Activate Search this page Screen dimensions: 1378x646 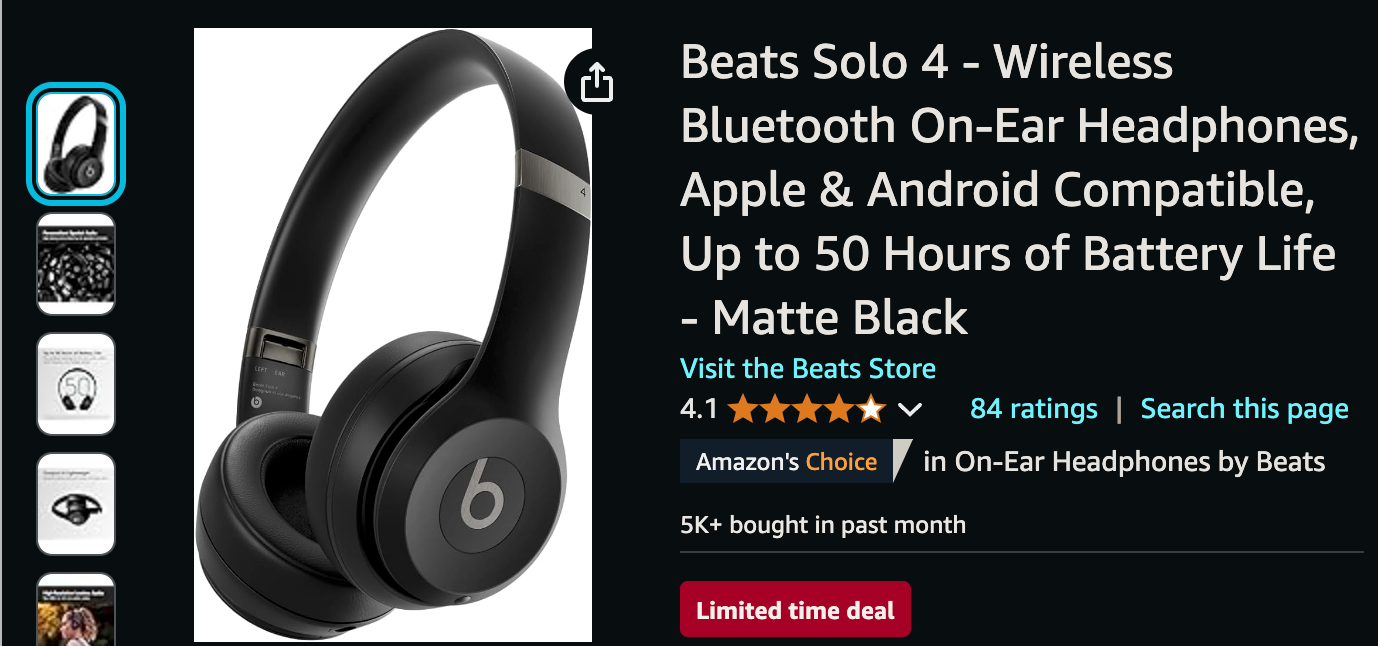coord(1244,408)
